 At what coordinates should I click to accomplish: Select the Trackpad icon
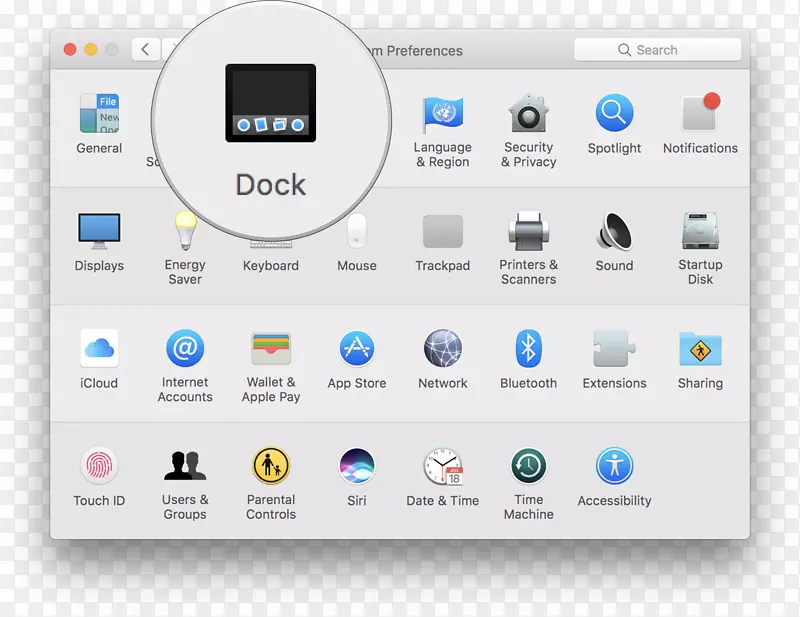443,232
